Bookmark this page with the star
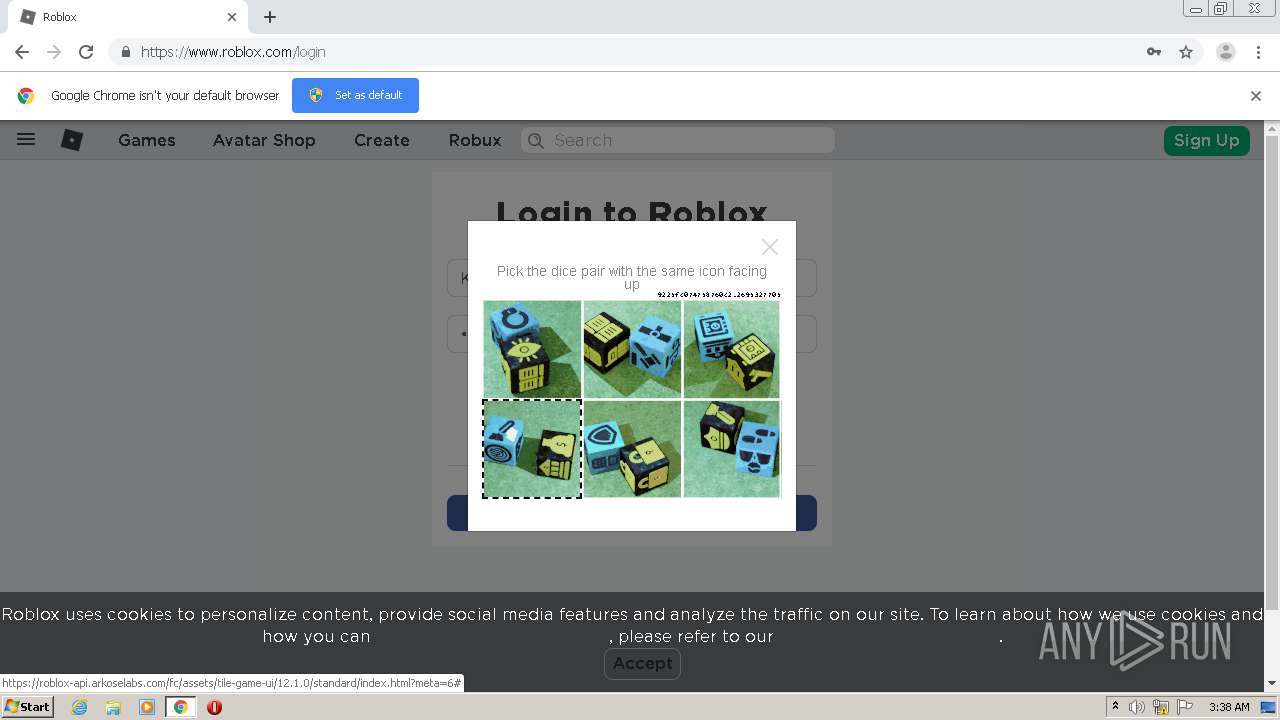 coord(1186,52)
